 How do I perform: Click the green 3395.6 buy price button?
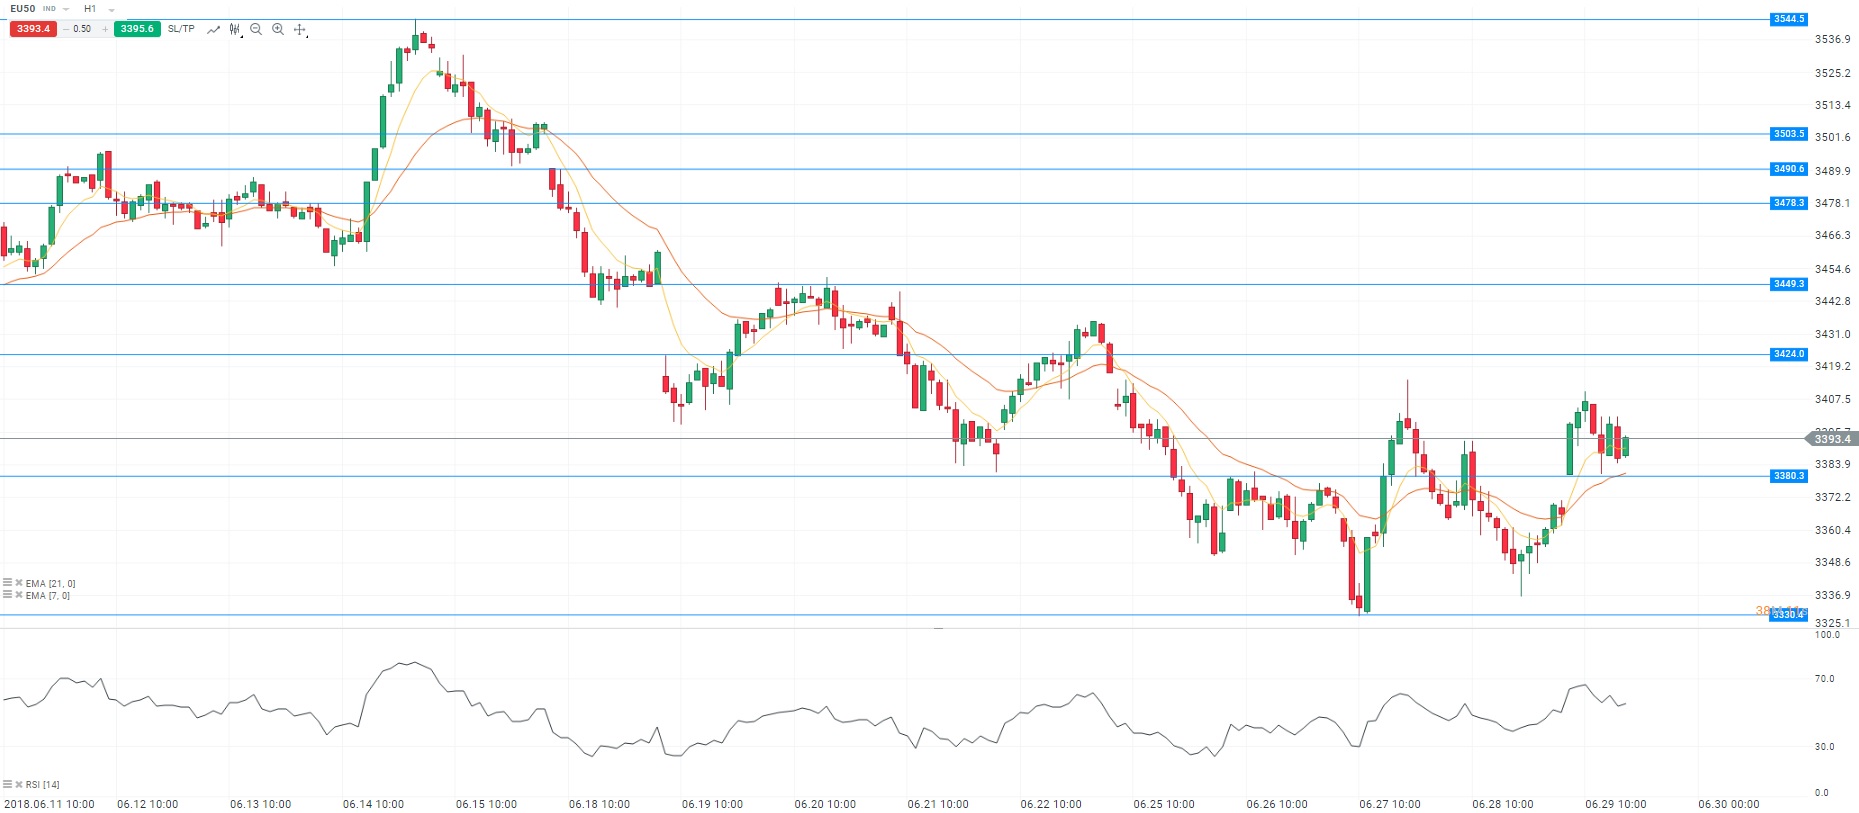pyautogui.click(x=137, y=29)
